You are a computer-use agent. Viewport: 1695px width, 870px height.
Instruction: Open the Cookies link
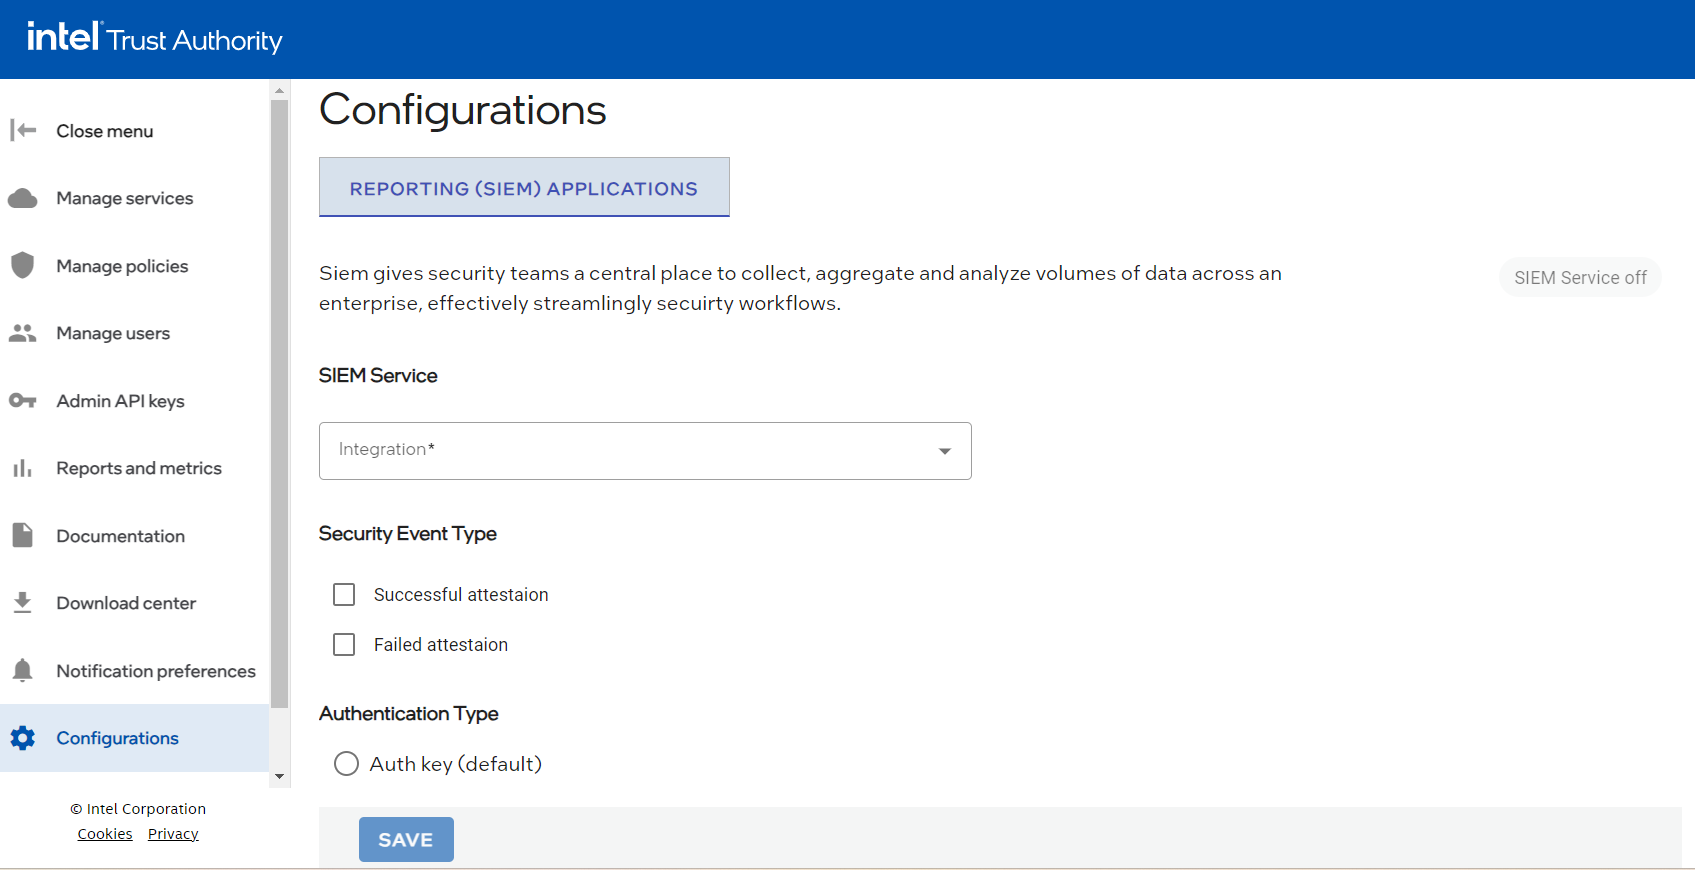[x=105, y=834]
